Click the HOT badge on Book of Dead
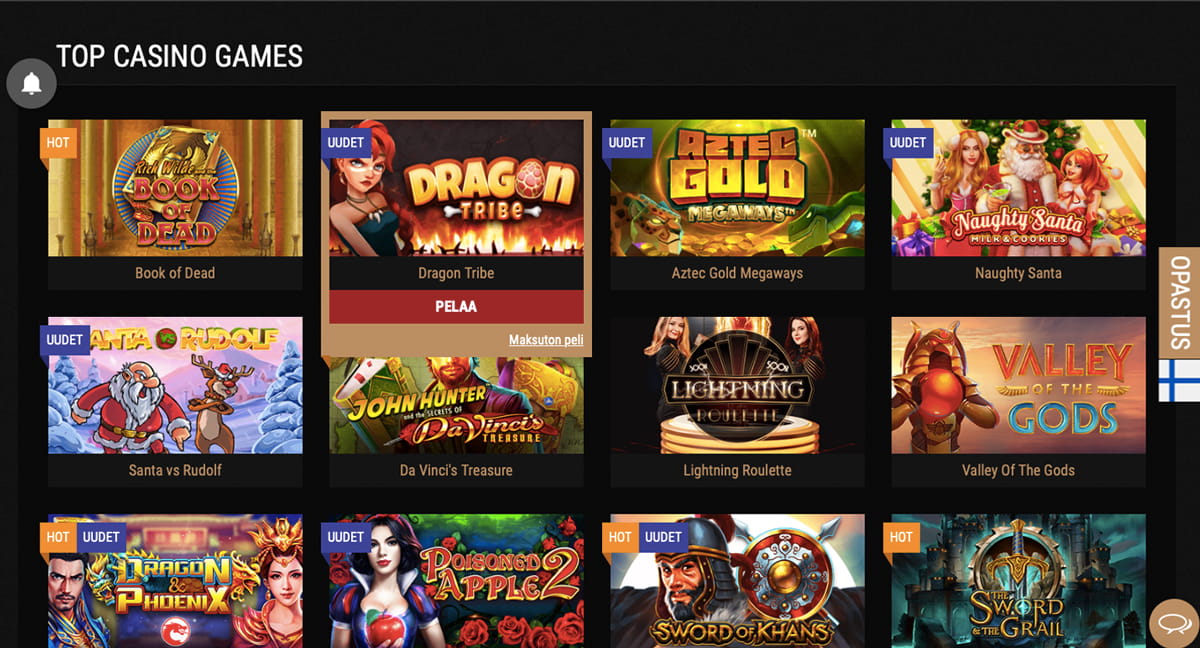The image size is (1200, 648). click(x=58, y=142)
